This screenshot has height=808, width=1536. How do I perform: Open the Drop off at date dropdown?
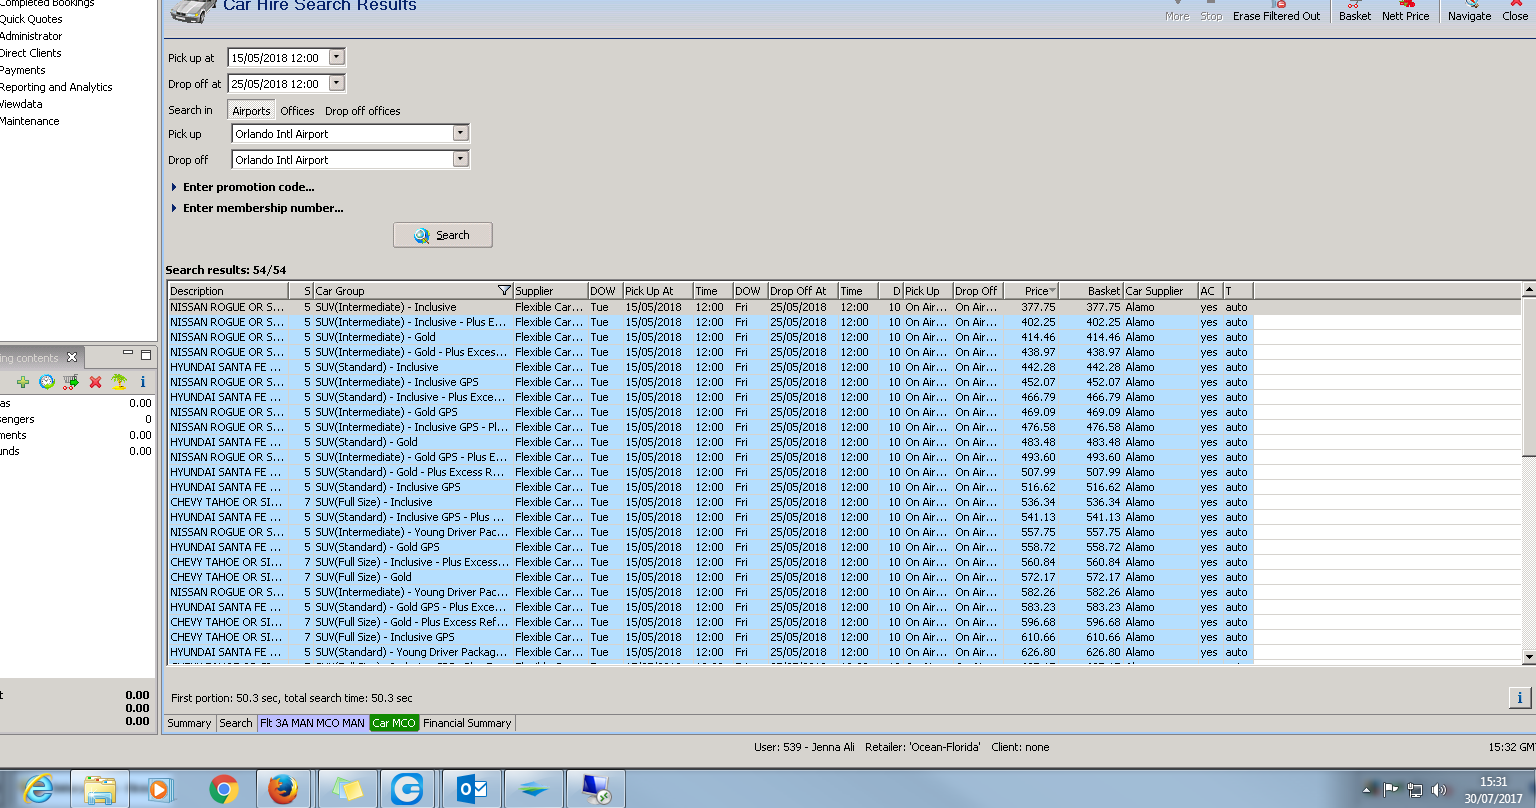point(337,84)
